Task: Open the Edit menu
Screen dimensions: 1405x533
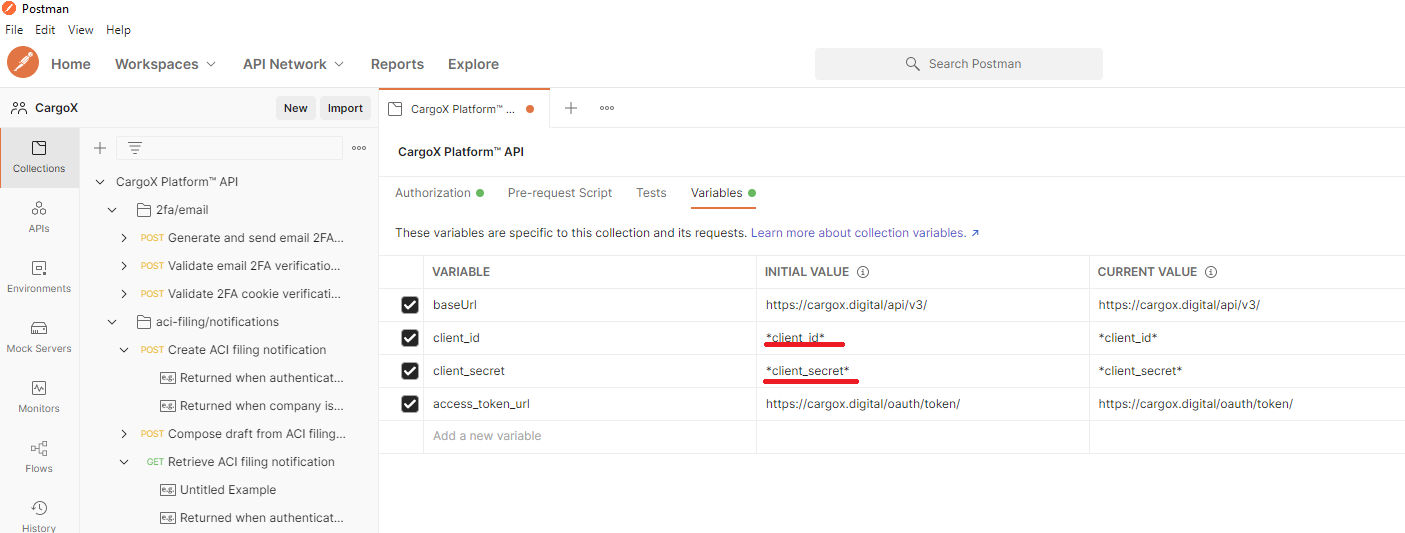Action: point(45,30)
